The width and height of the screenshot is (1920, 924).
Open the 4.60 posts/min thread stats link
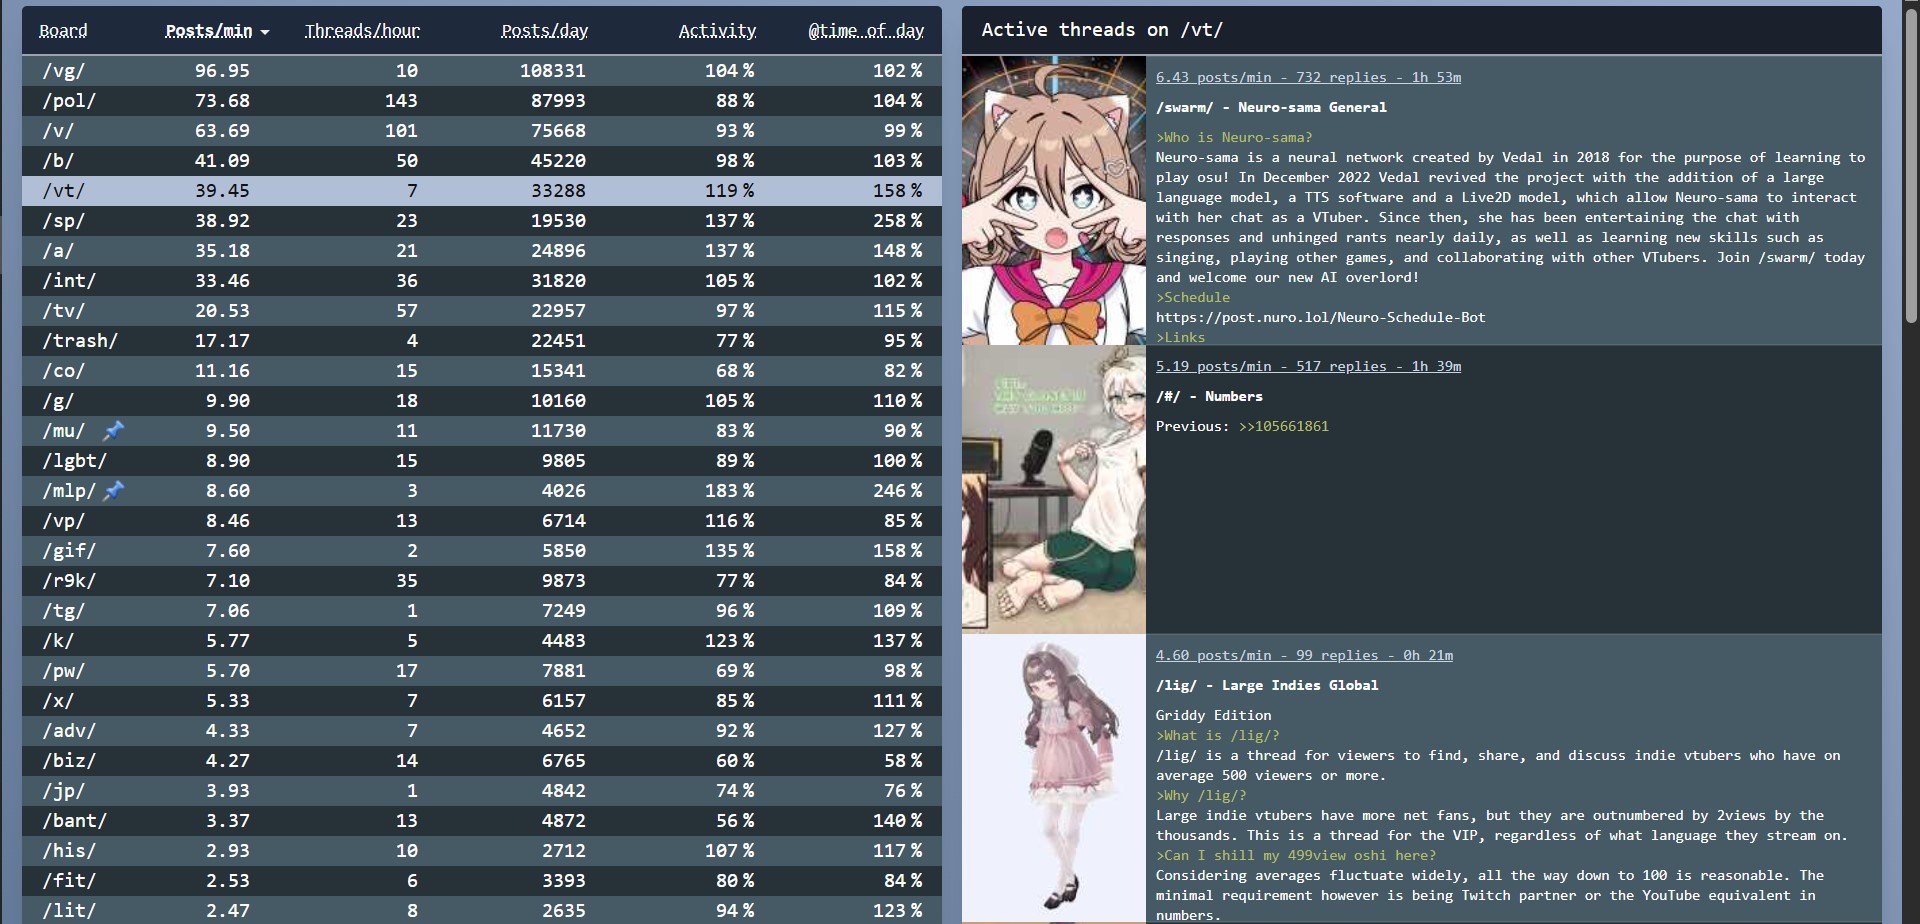click(x=1304, y=655)
